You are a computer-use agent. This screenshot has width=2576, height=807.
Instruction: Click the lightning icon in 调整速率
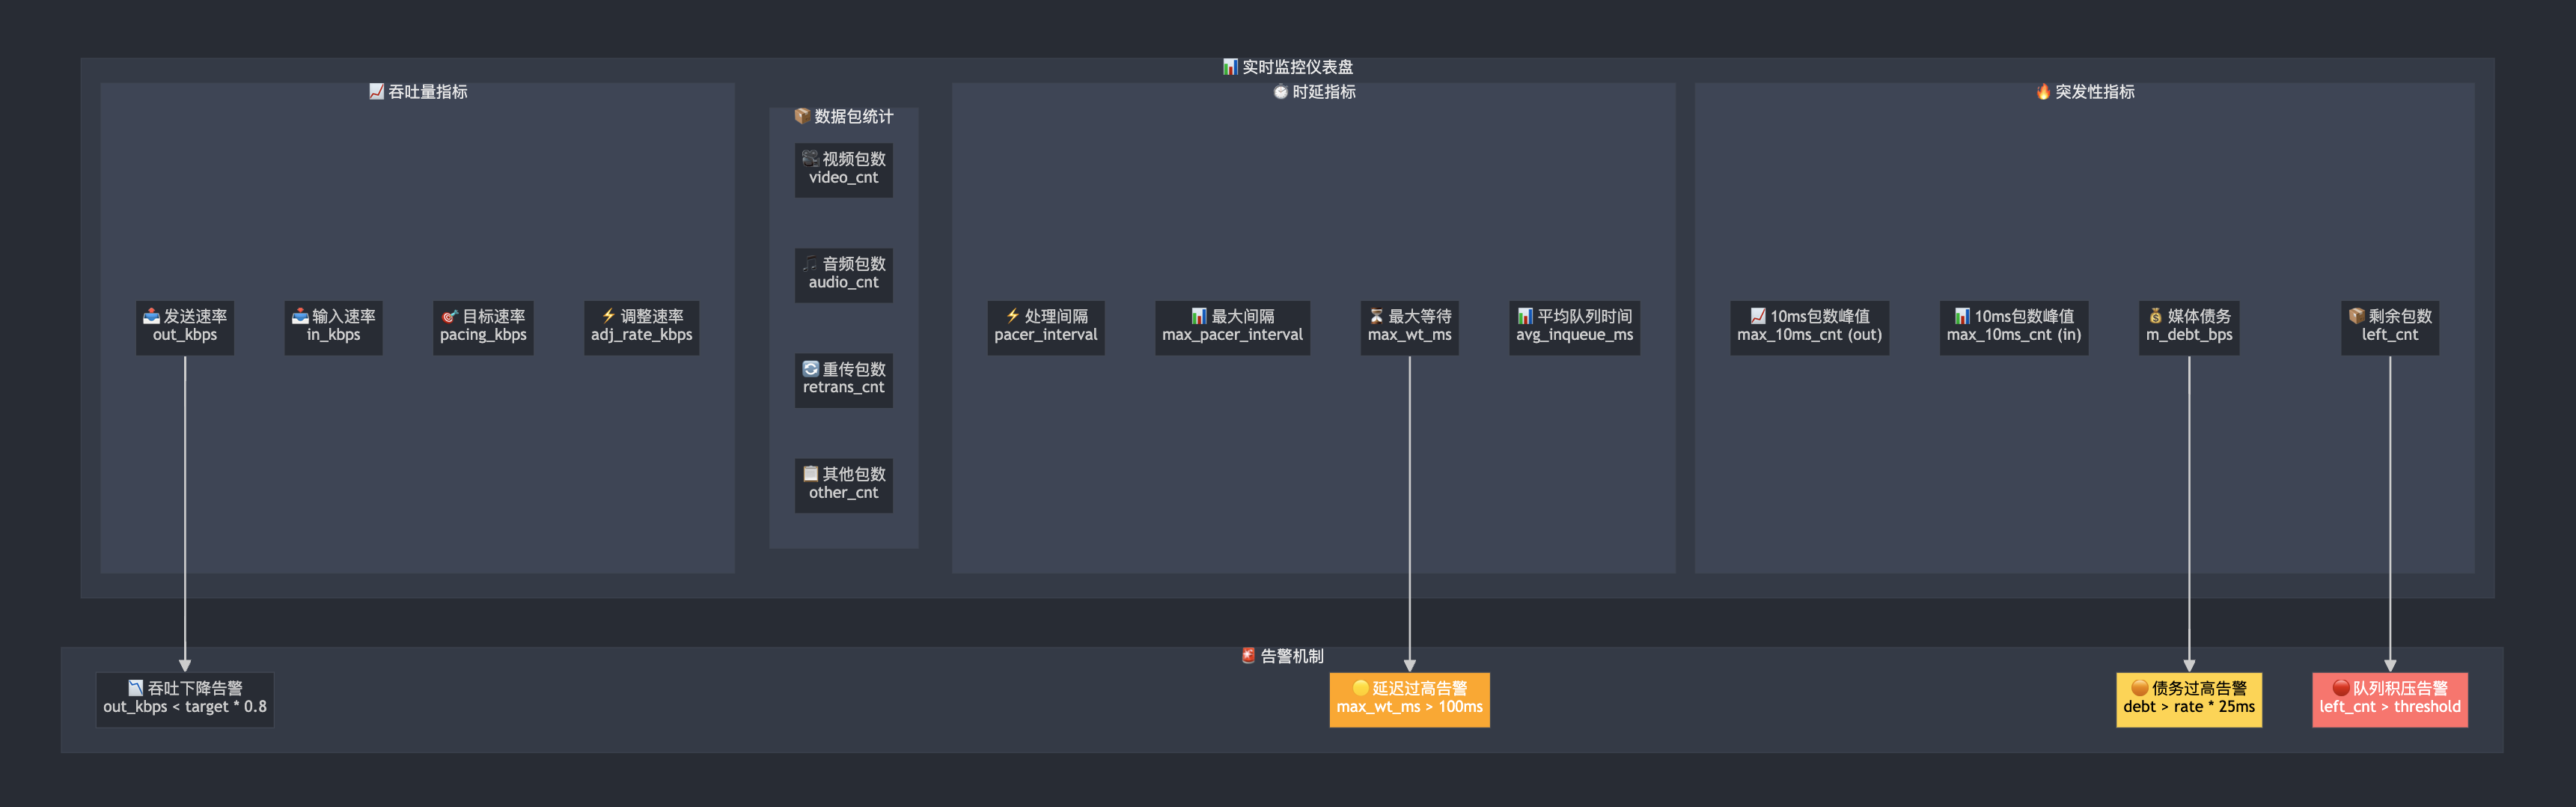point(608,316)
